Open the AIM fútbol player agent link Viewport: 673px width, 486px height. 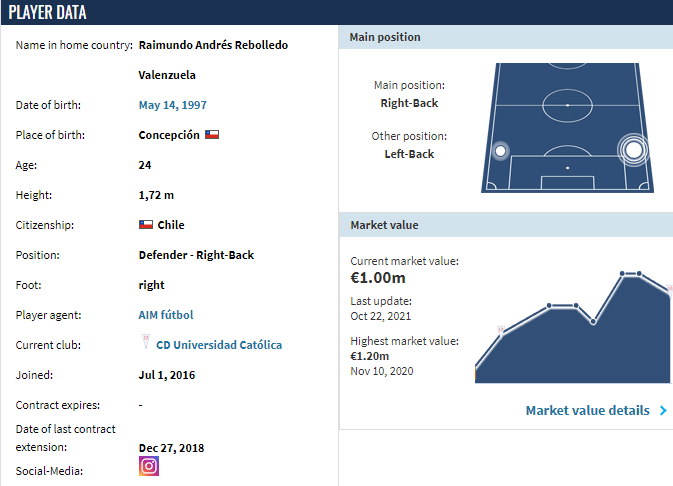tap(166, 315)
